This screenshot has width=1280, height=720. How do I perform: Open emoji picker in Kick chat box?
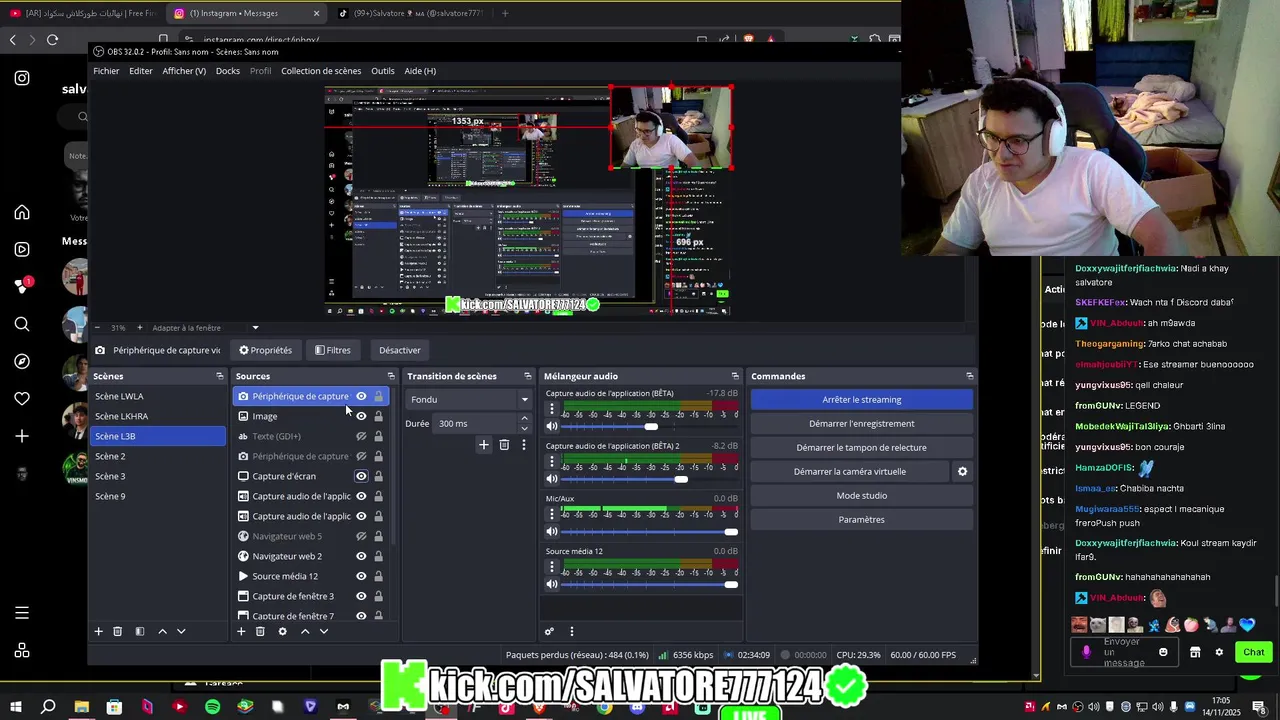(1163, 652)
